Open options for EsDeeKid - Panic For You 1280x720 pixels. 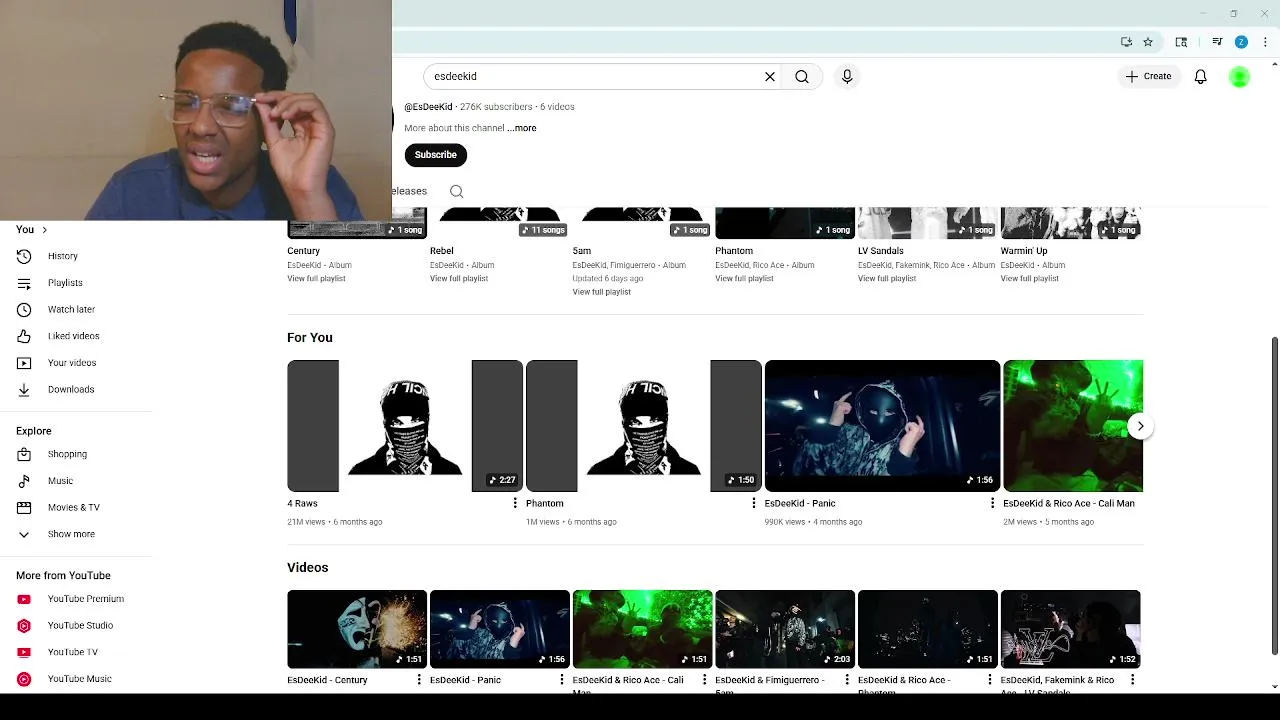(x=992, y=503)
